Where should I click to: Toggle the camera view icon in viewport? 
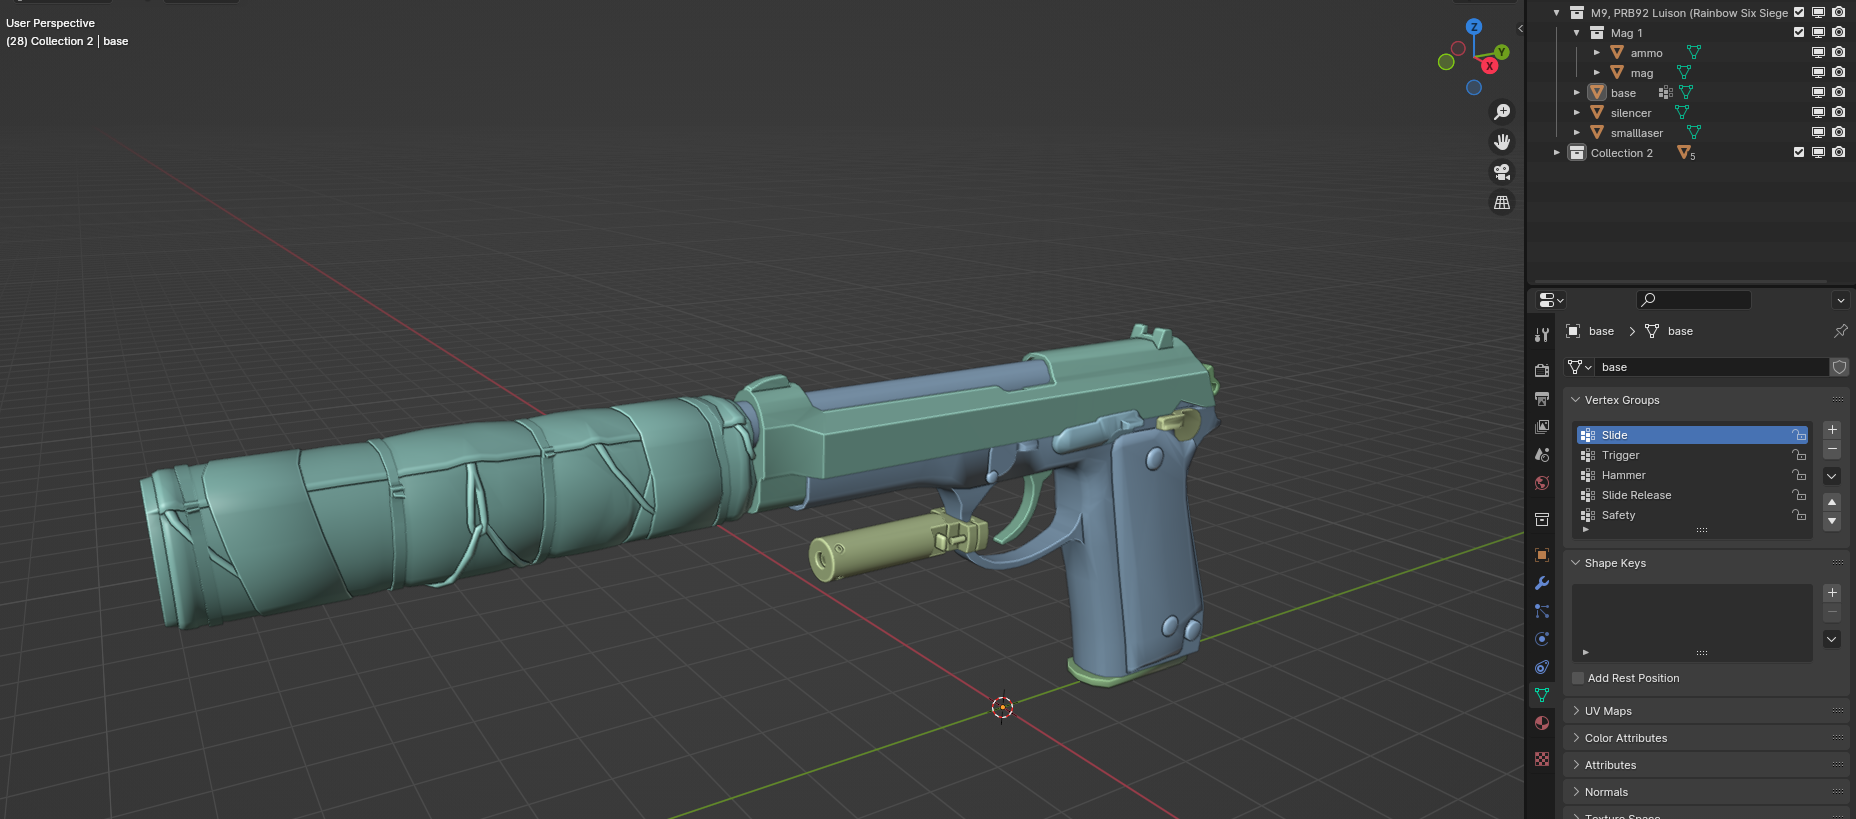point(1502,172)
